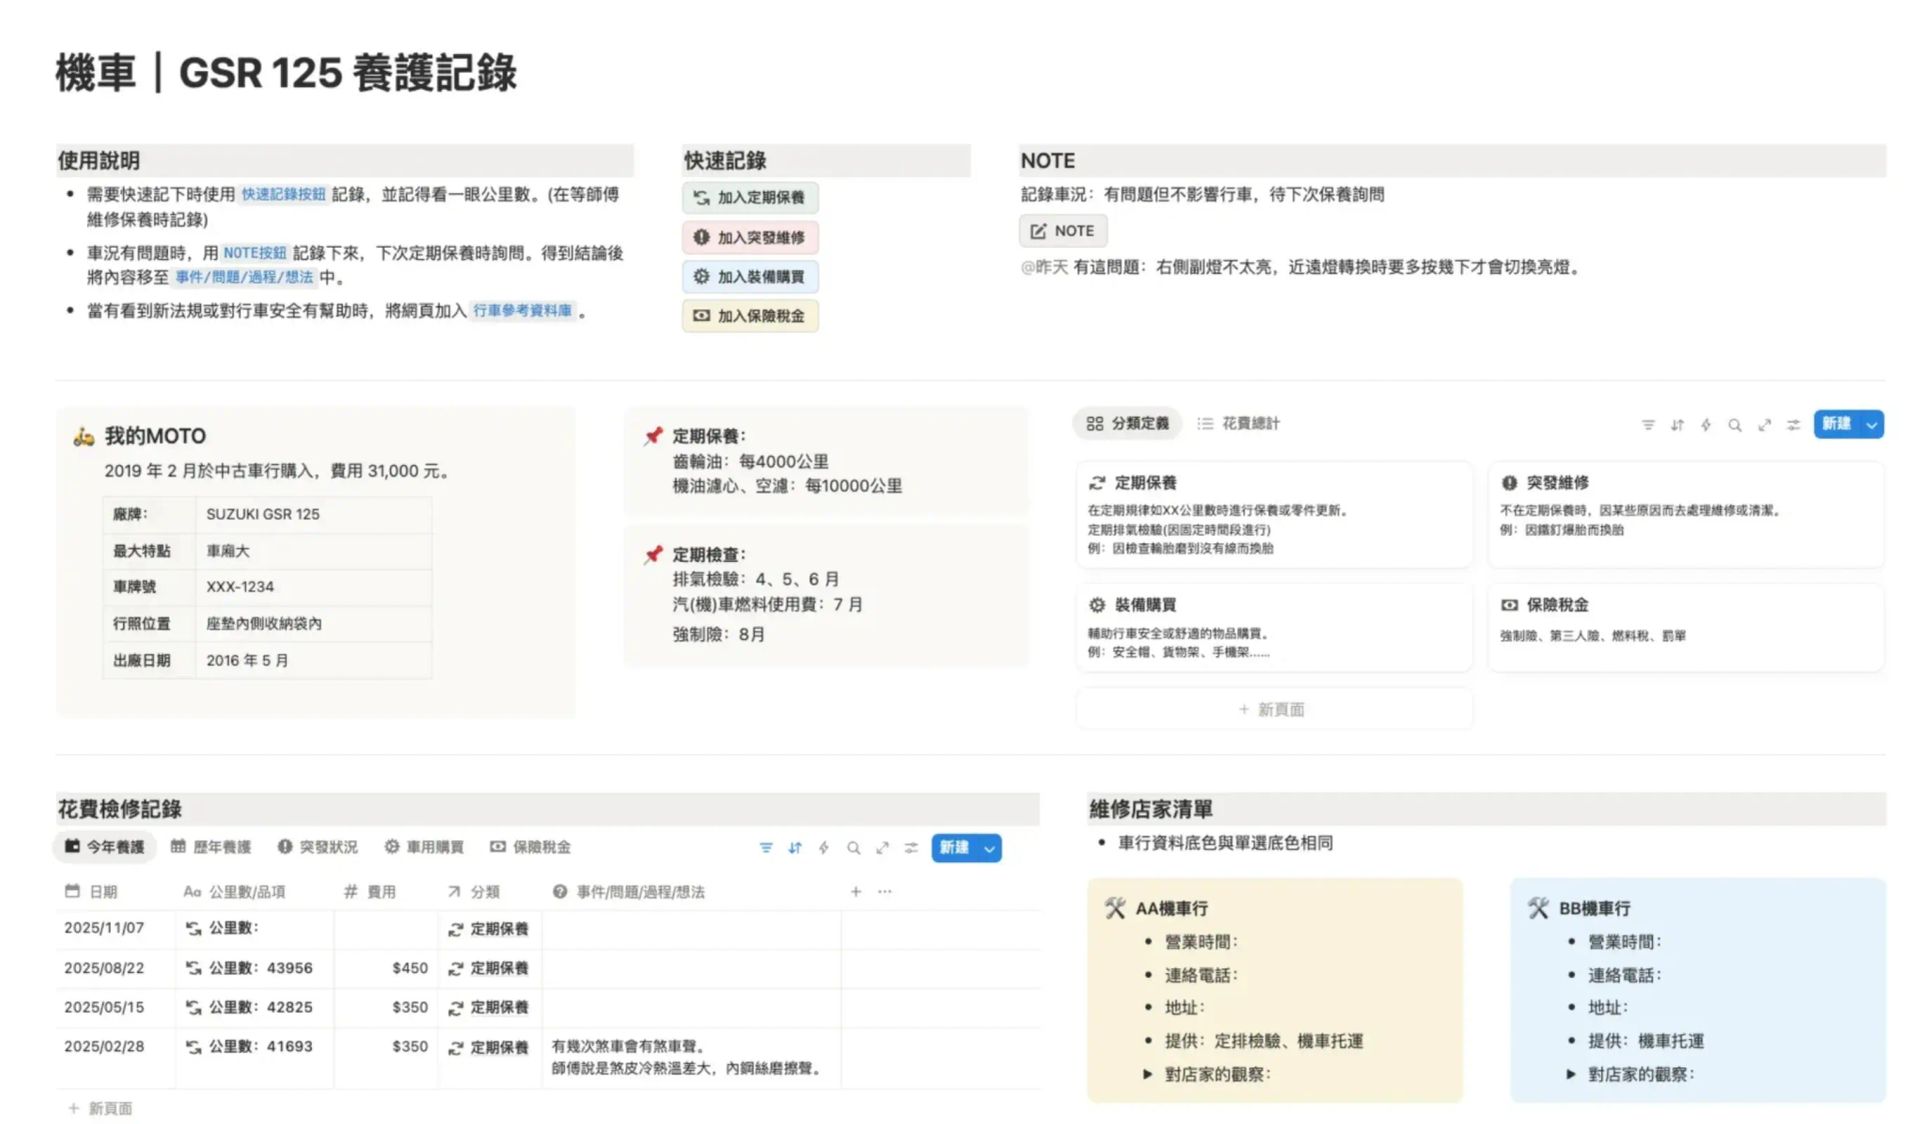Click the sort icon in the expense table toolbar
This screenshot has height=1124, width=1920.
point(795,848)
